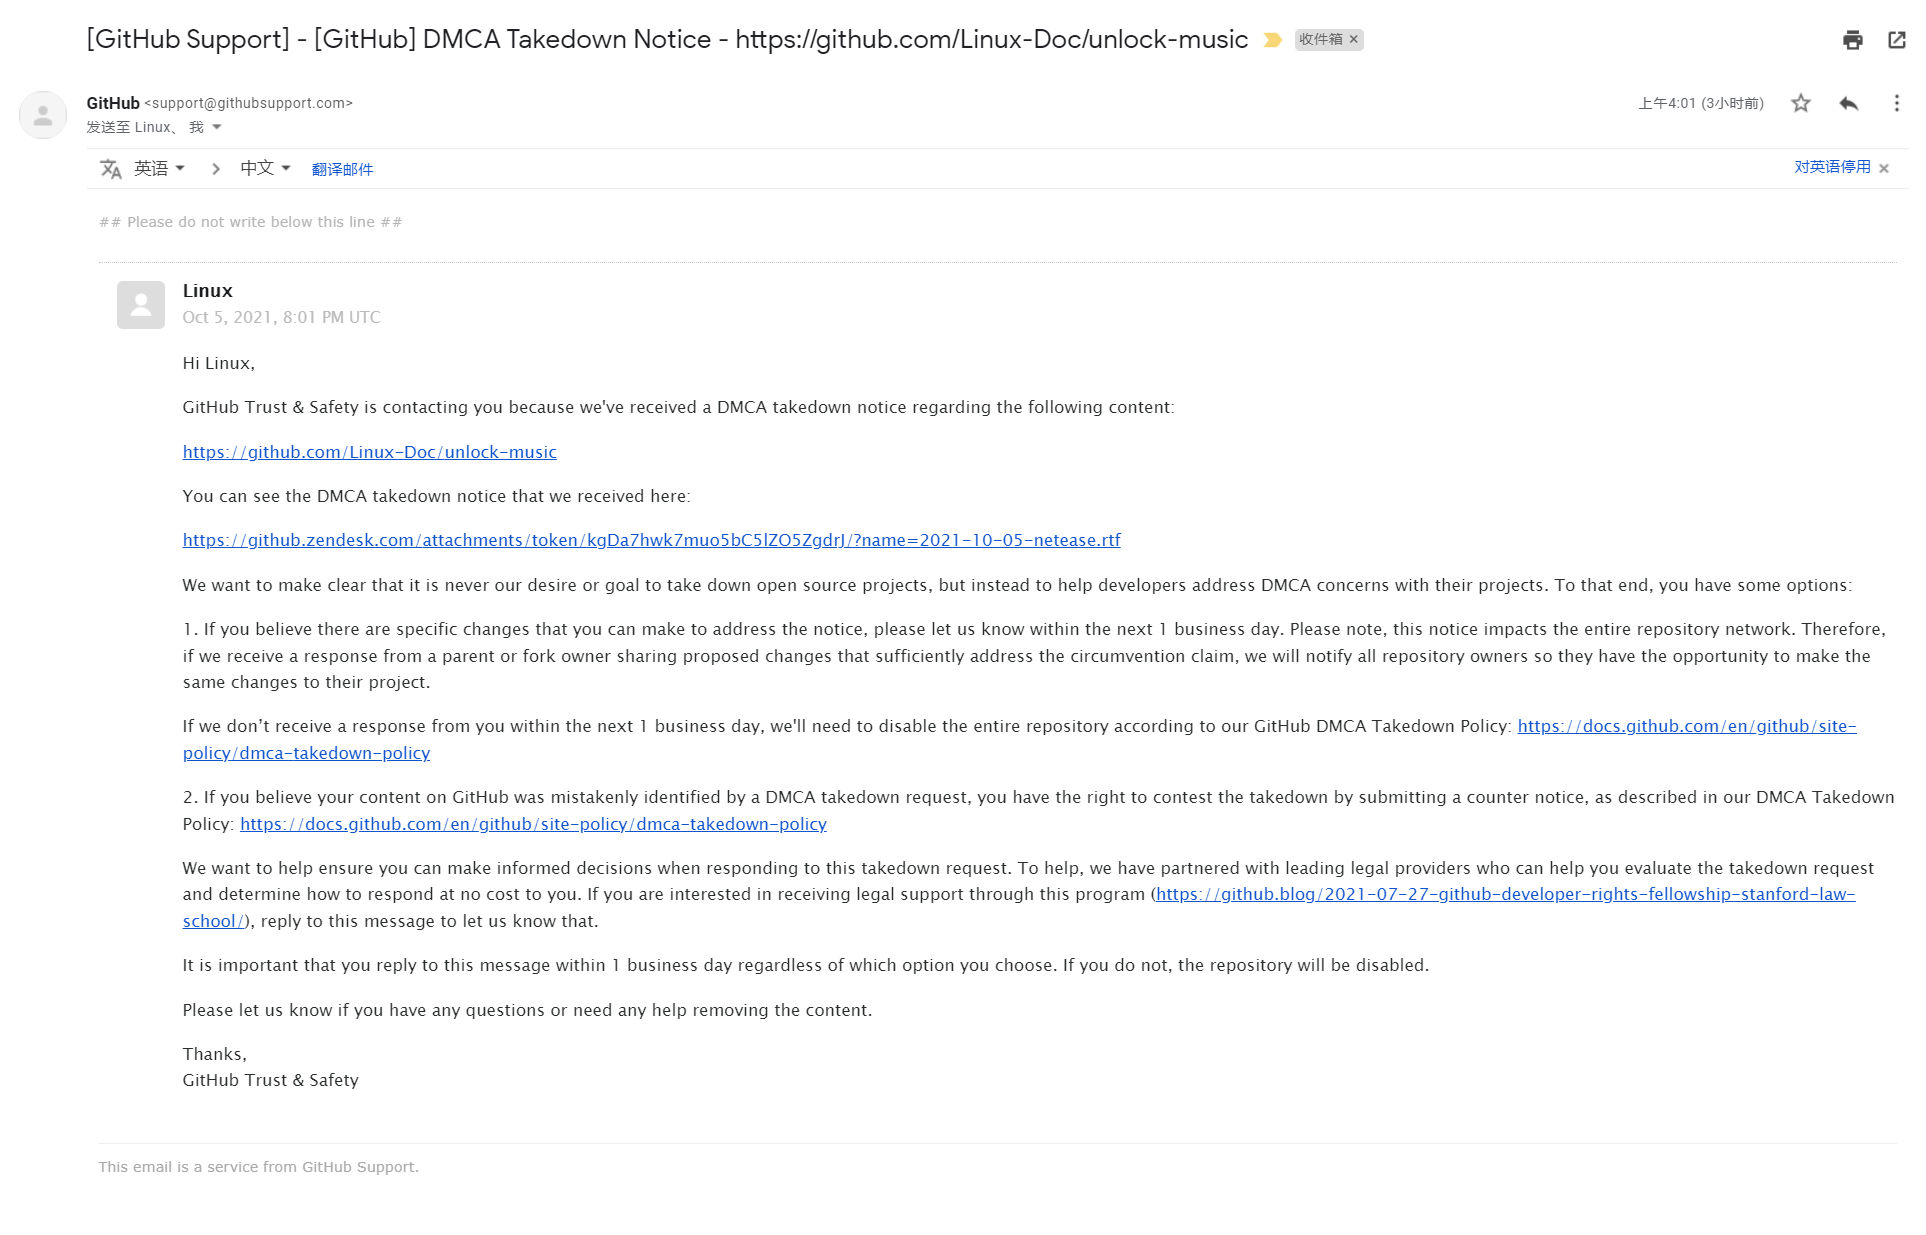The height and width of the screenshot is (1235, 1926).
Task: Click the arrow between language selectors
Action: [x=215, y=169]
